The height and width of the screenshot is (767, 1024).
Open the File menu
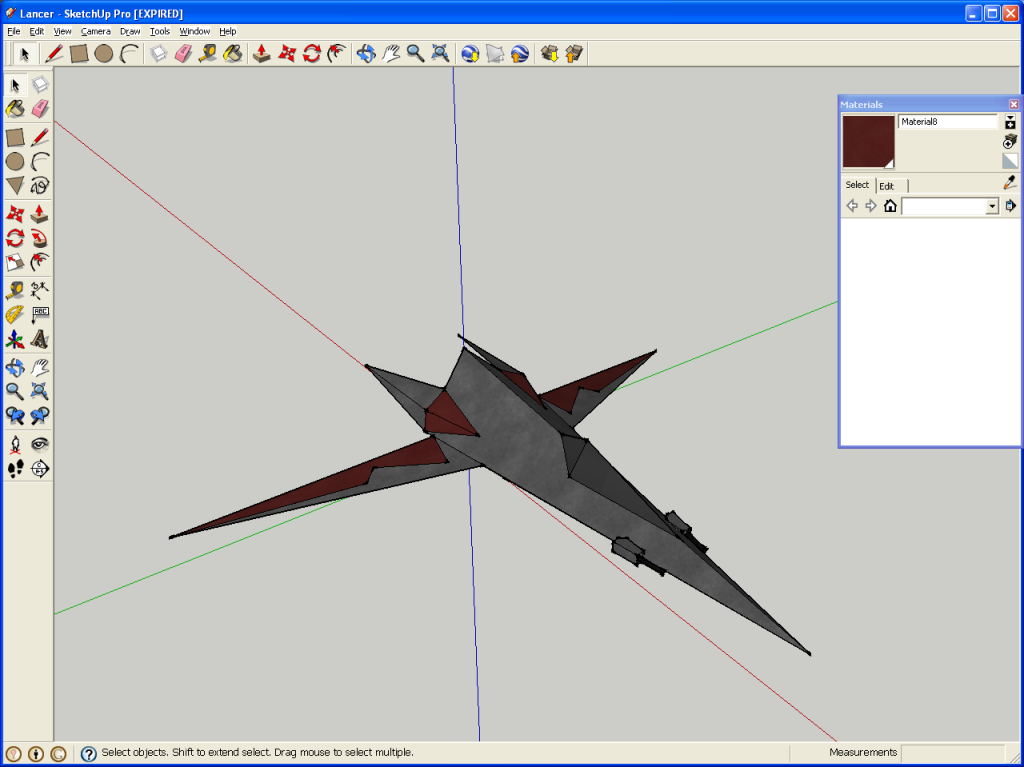[x=13, y=31]
